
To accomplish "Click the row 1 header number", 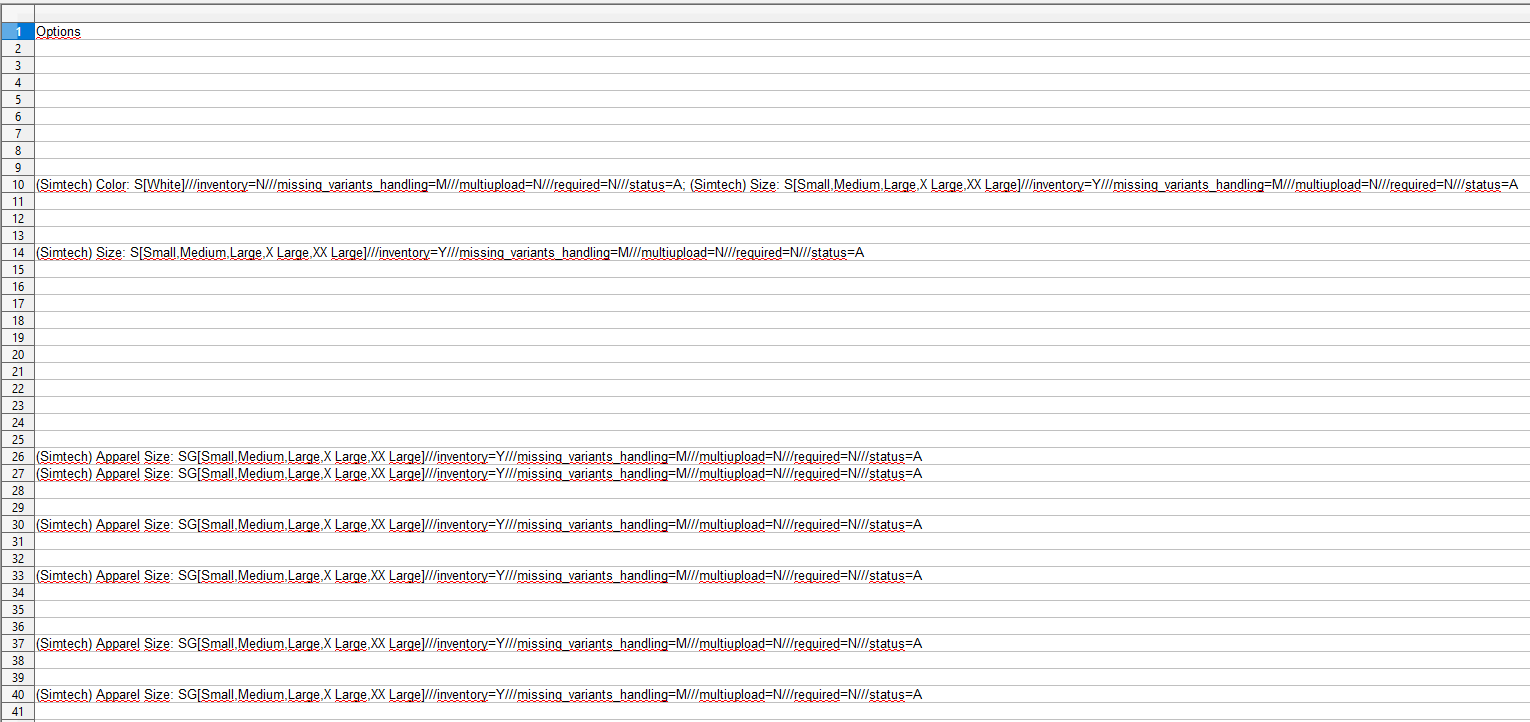I will 17,31.
